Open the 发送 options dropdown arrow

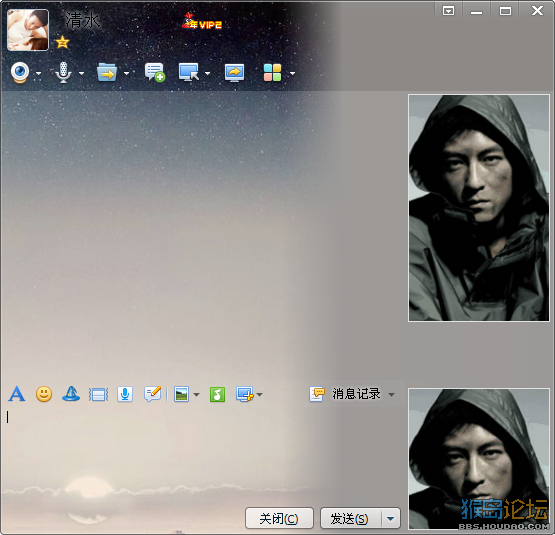tap(391, 519)
